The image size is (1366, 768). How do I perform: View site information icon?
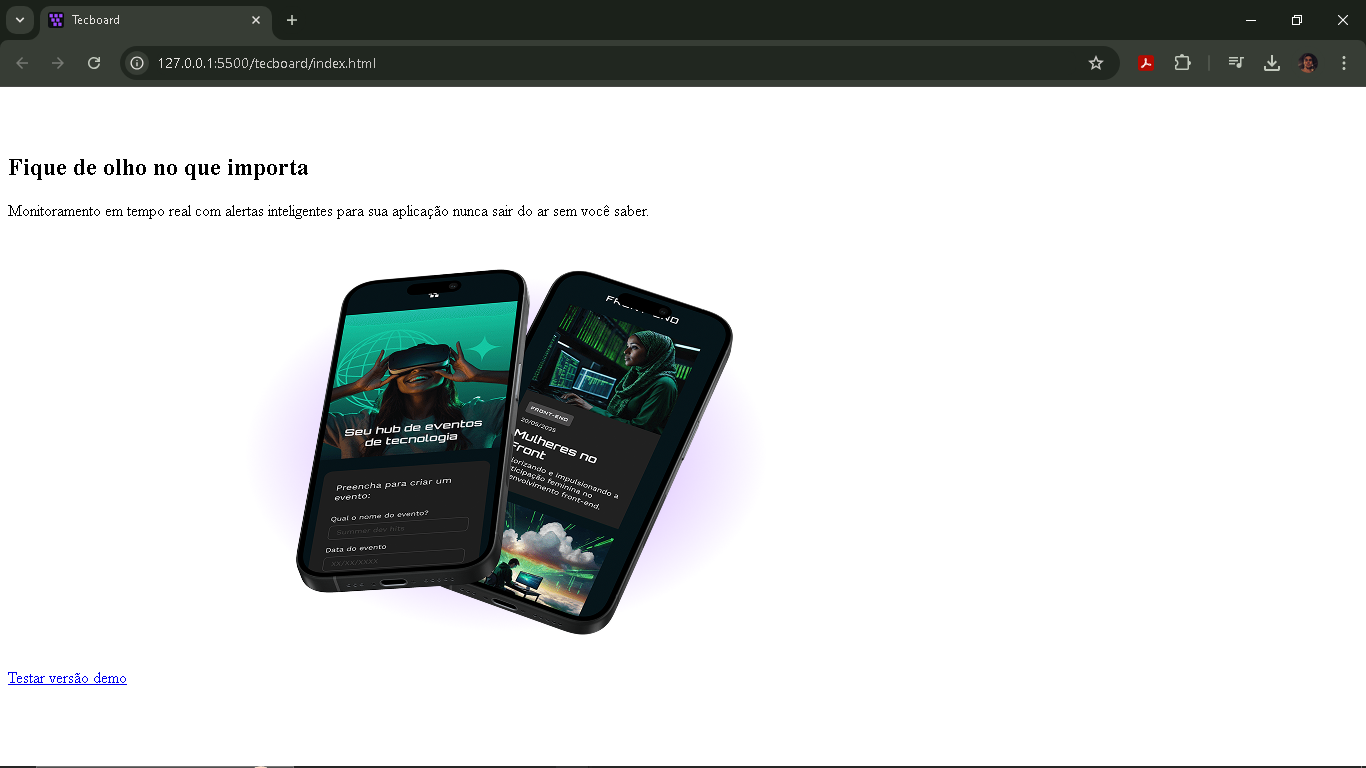[138, 63]
